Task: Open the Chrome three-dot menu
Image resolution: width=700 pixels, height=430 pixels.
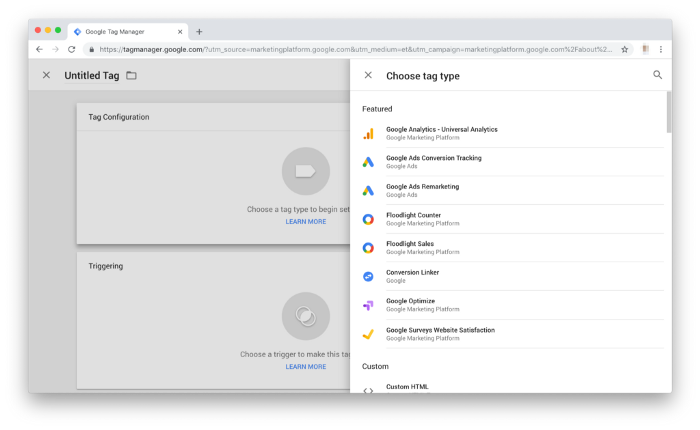Action: tap(661, 49)
